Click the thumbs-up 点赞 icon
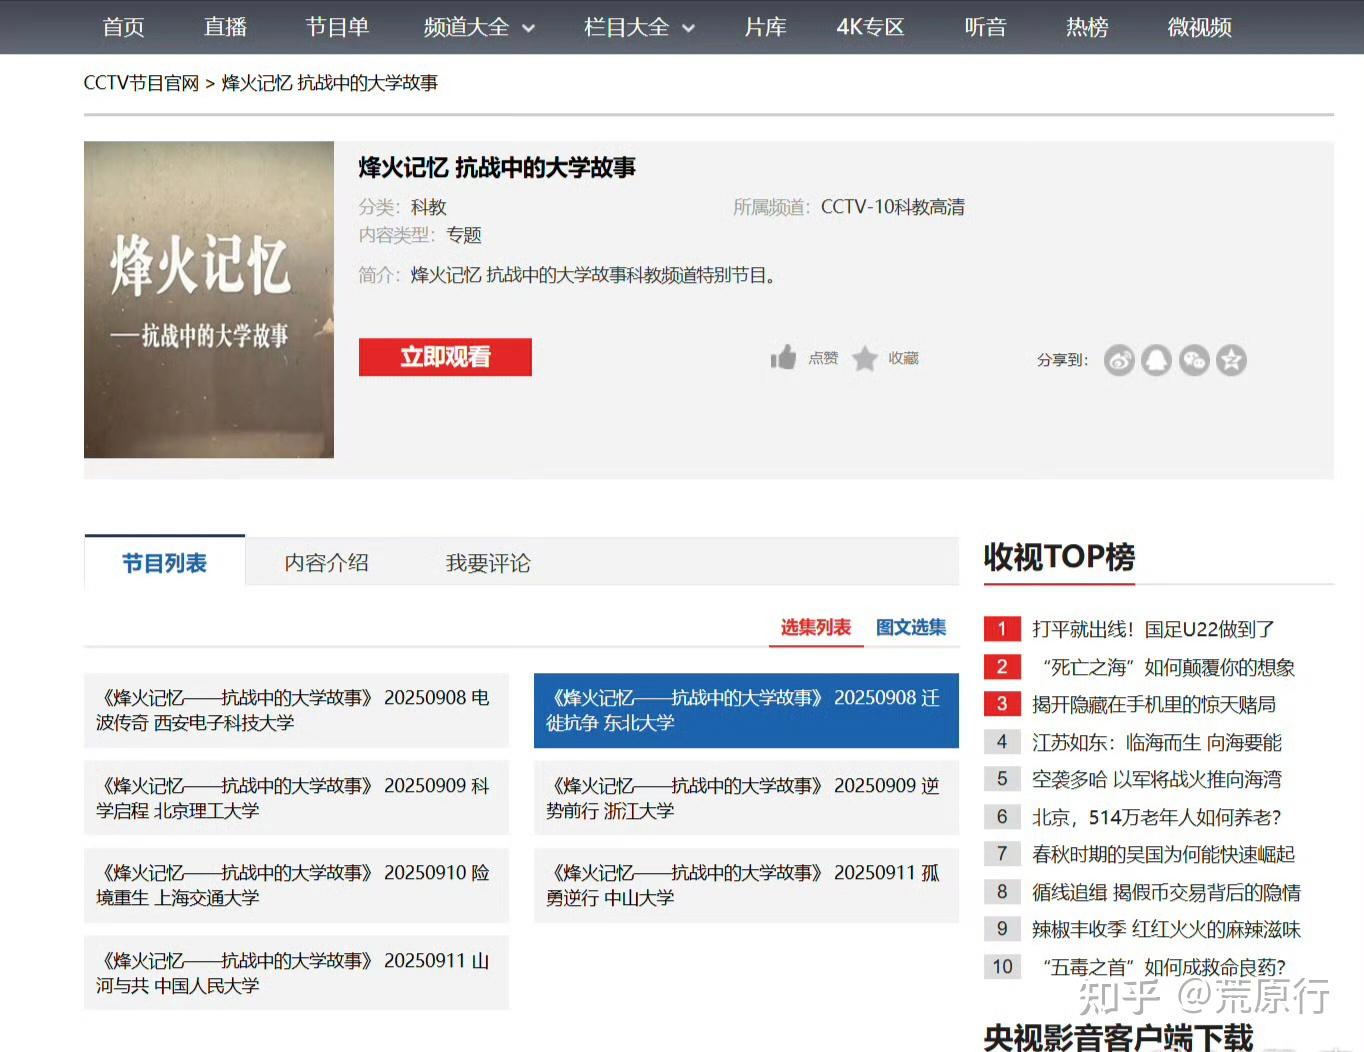 click(x=783, y=357)
